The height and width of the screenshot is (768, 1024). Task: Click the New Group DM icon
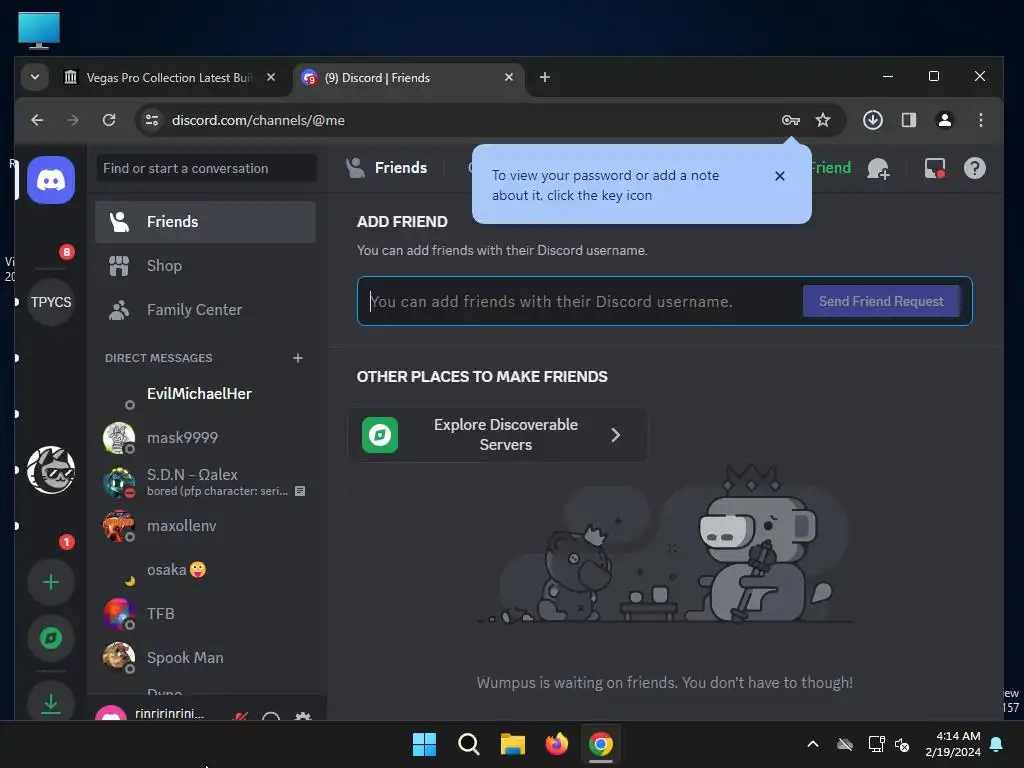point(878,168)
